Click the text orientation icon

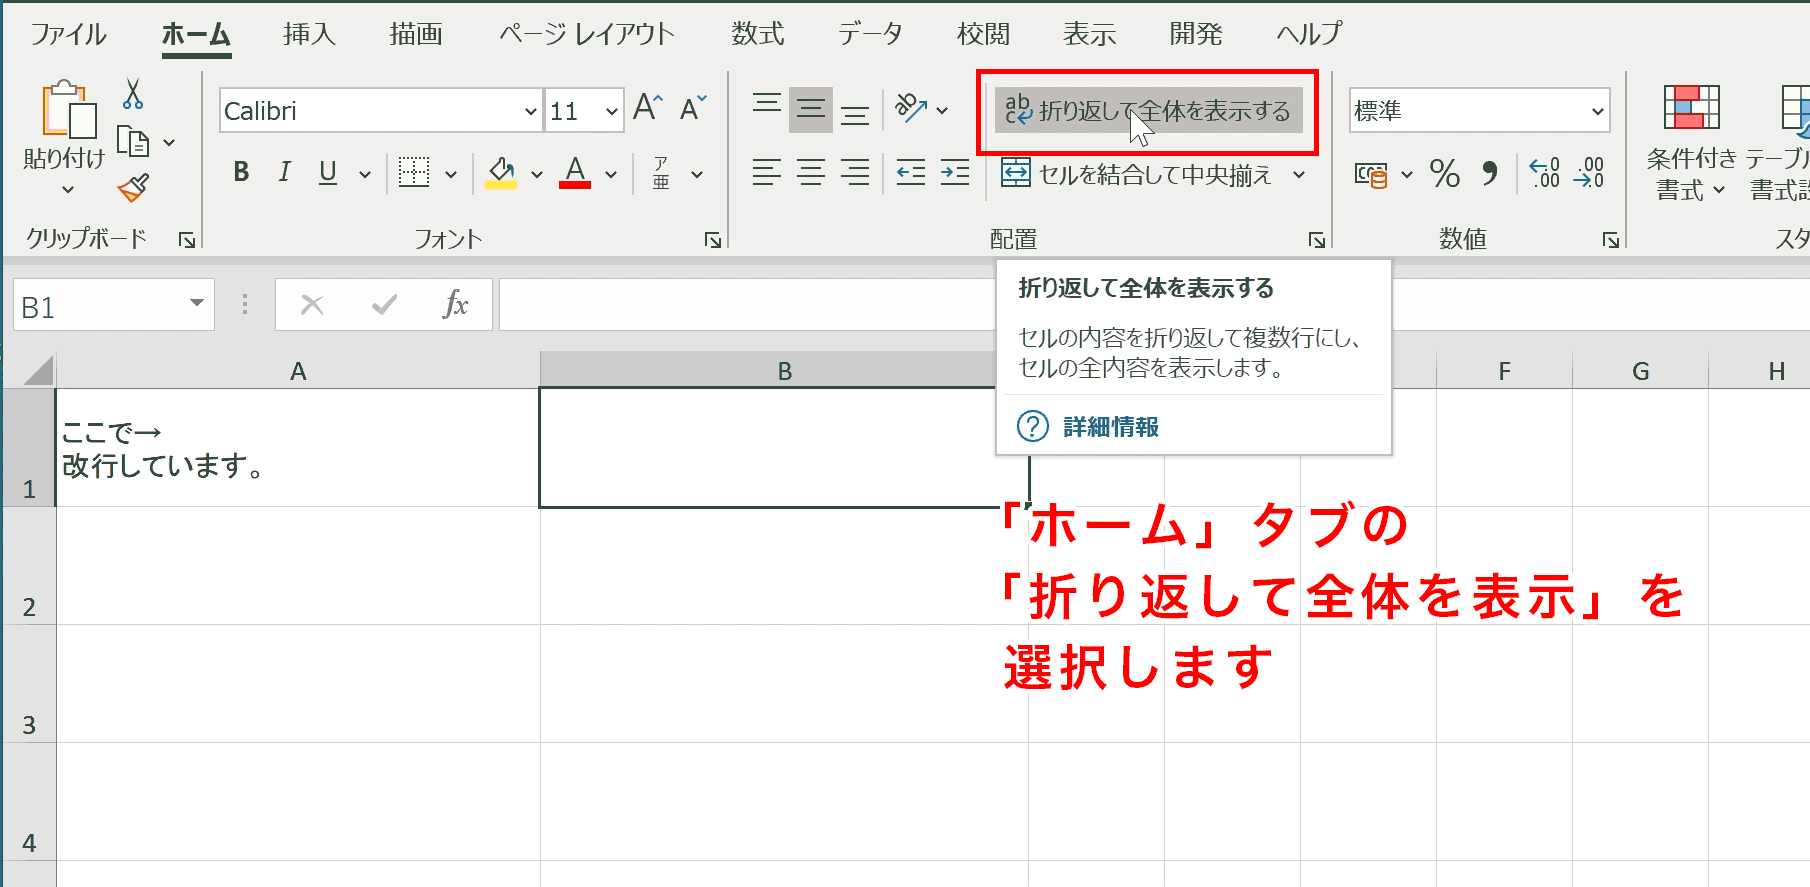pyautogui.click(x=911, y=108)
